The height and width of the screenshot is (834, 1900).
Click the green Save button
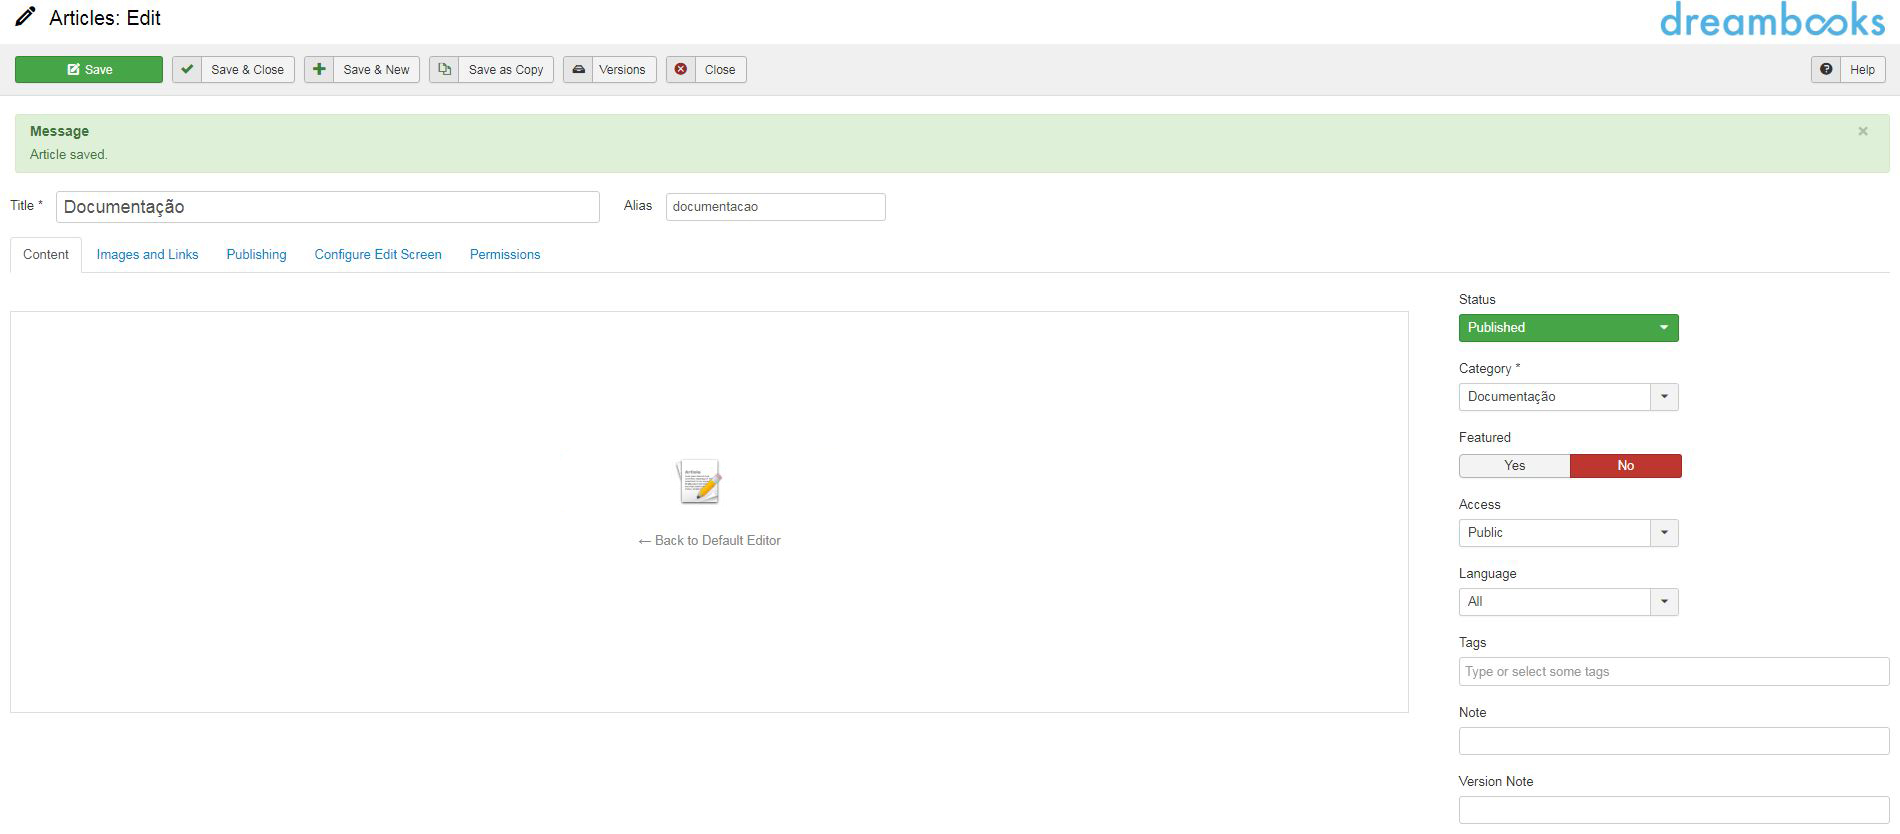click(89, 70)
